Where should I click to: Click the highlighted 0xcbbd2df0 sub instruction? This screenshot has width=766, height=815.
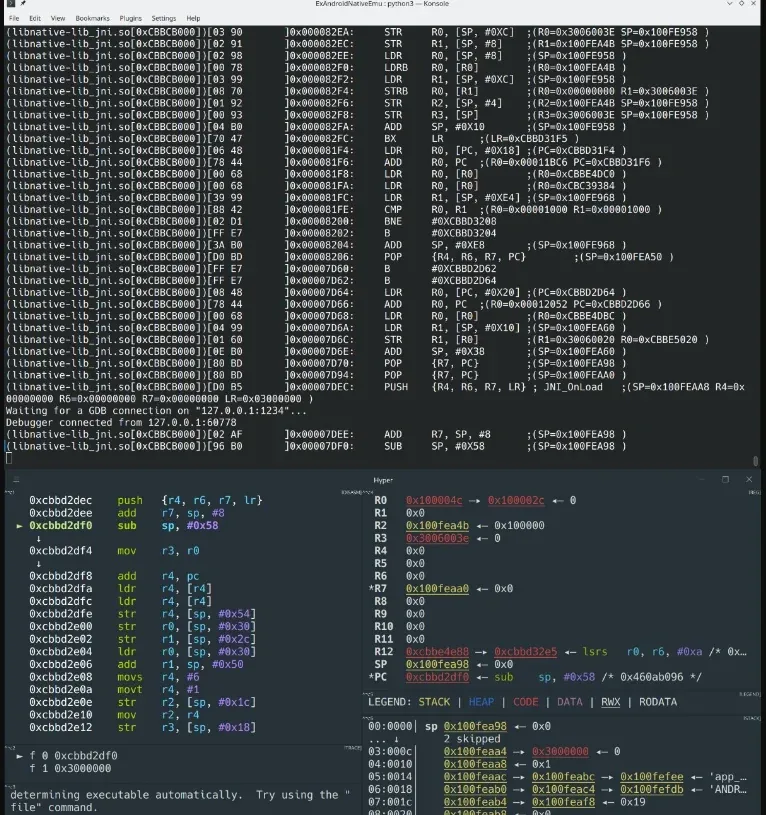click(124, 525)
